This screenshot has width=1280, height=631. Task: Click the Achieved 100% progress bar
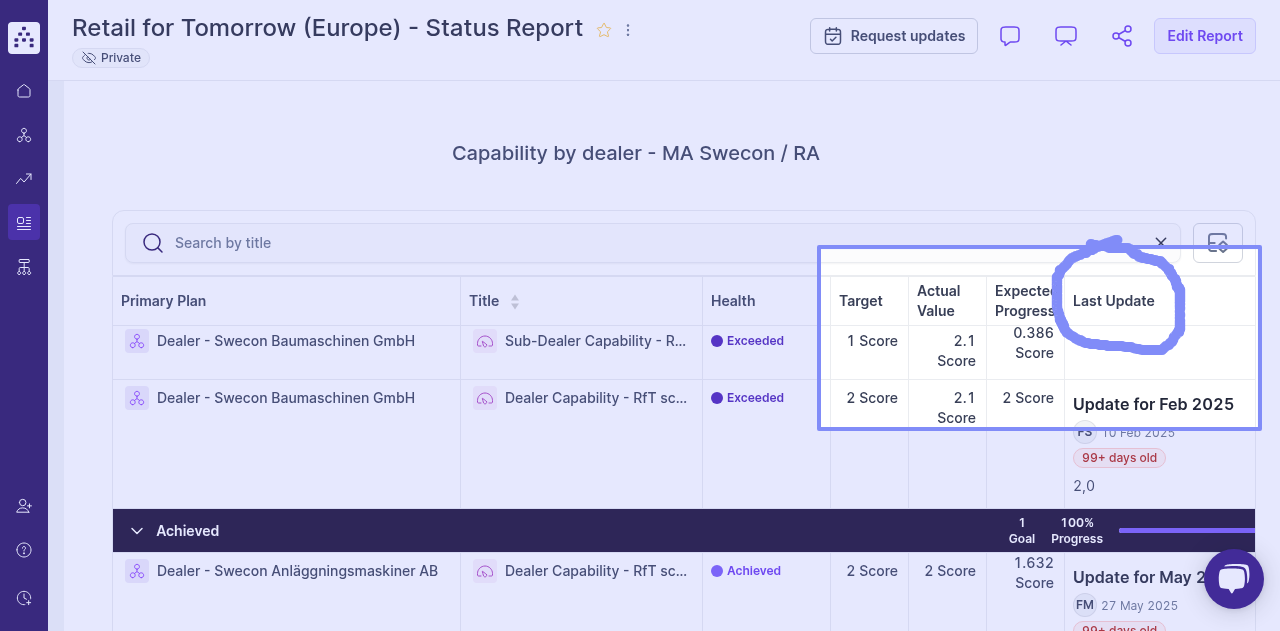1186,531
